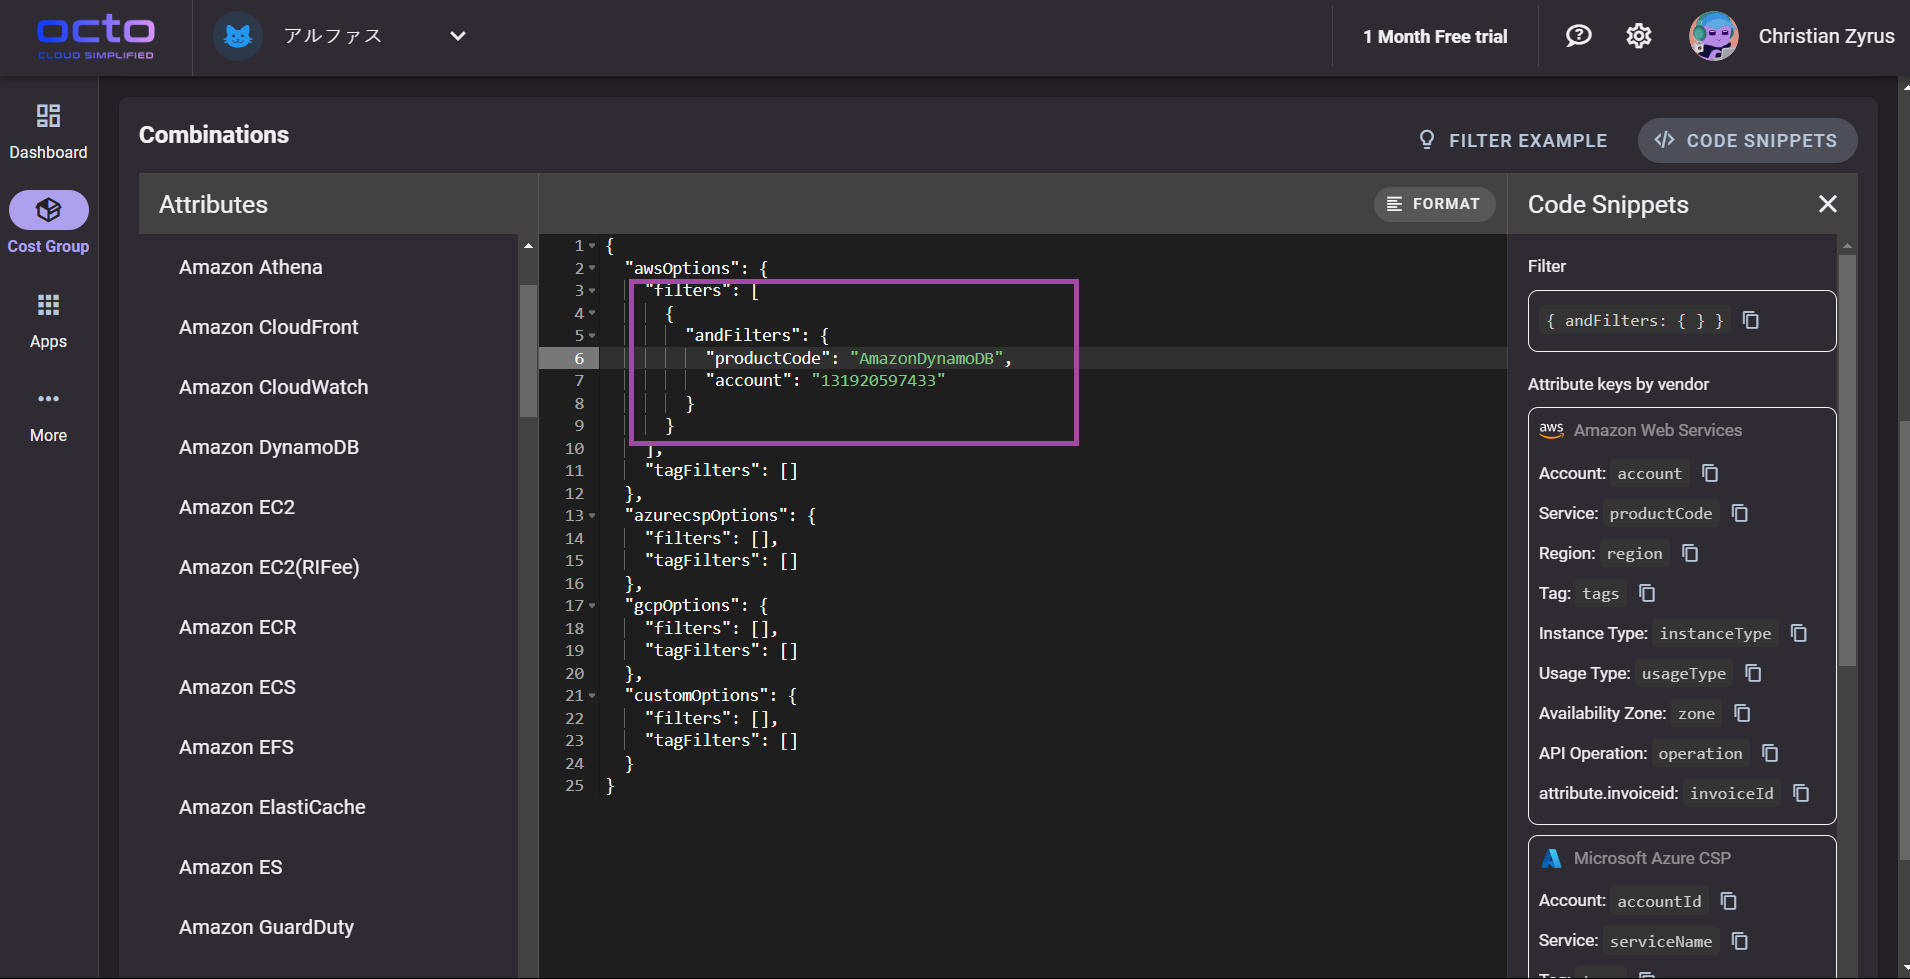Viewport: 1910px width, 979px height.
Task: Click the Combinations heading
Action: click(214, 135)
